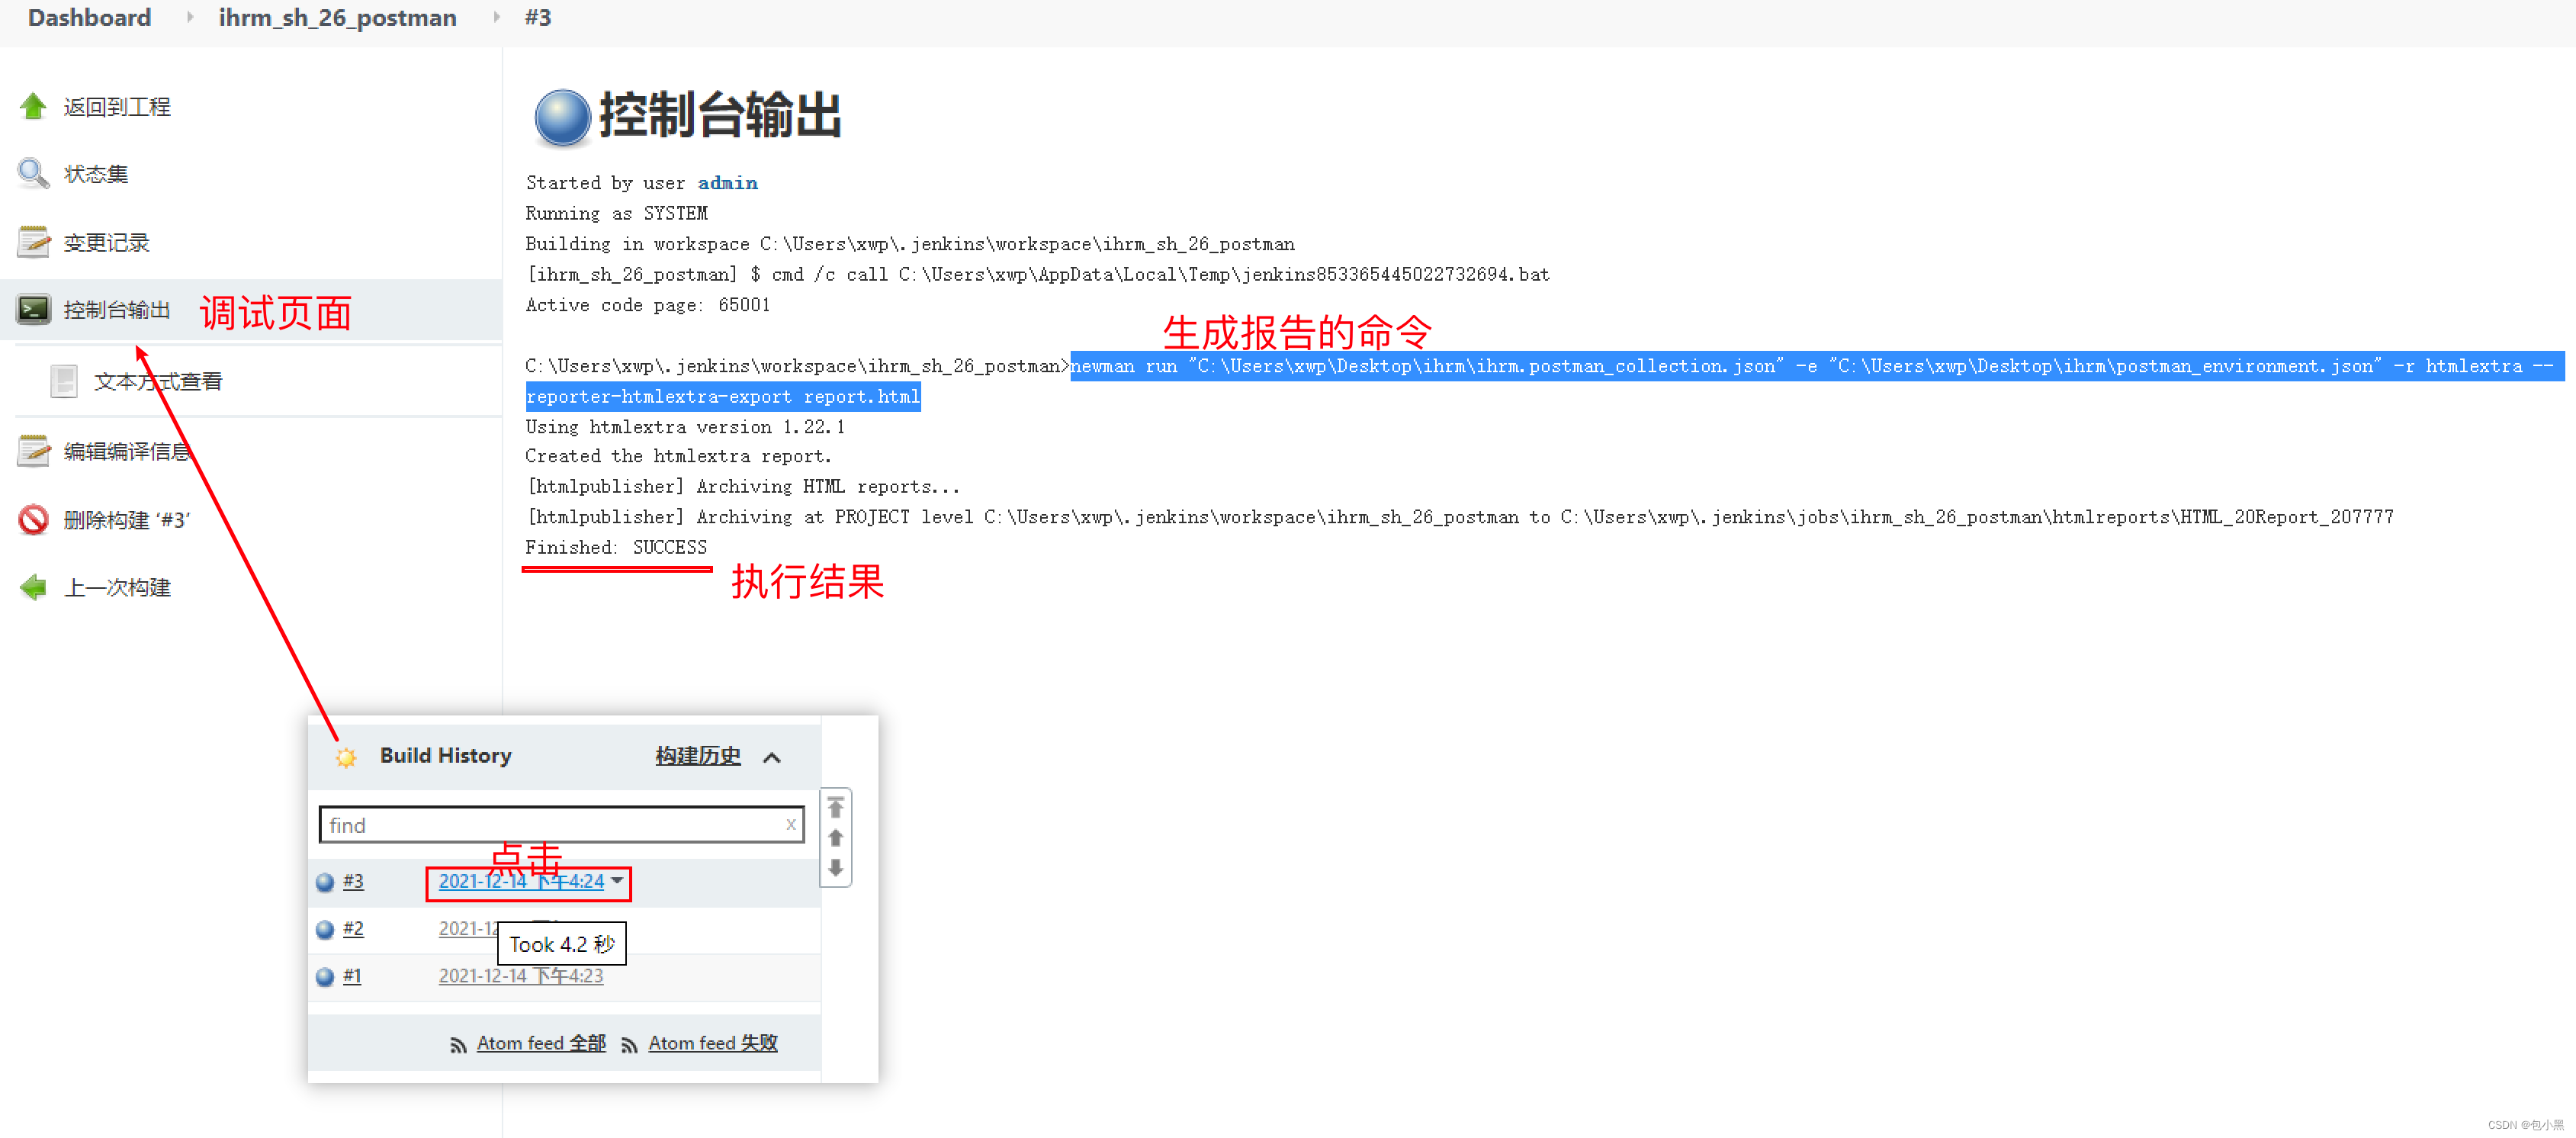The width and height of the screenshot is (2576, 1138).
Task: Click the terminal icon beside 控制台输出
Action: [33, 309]
